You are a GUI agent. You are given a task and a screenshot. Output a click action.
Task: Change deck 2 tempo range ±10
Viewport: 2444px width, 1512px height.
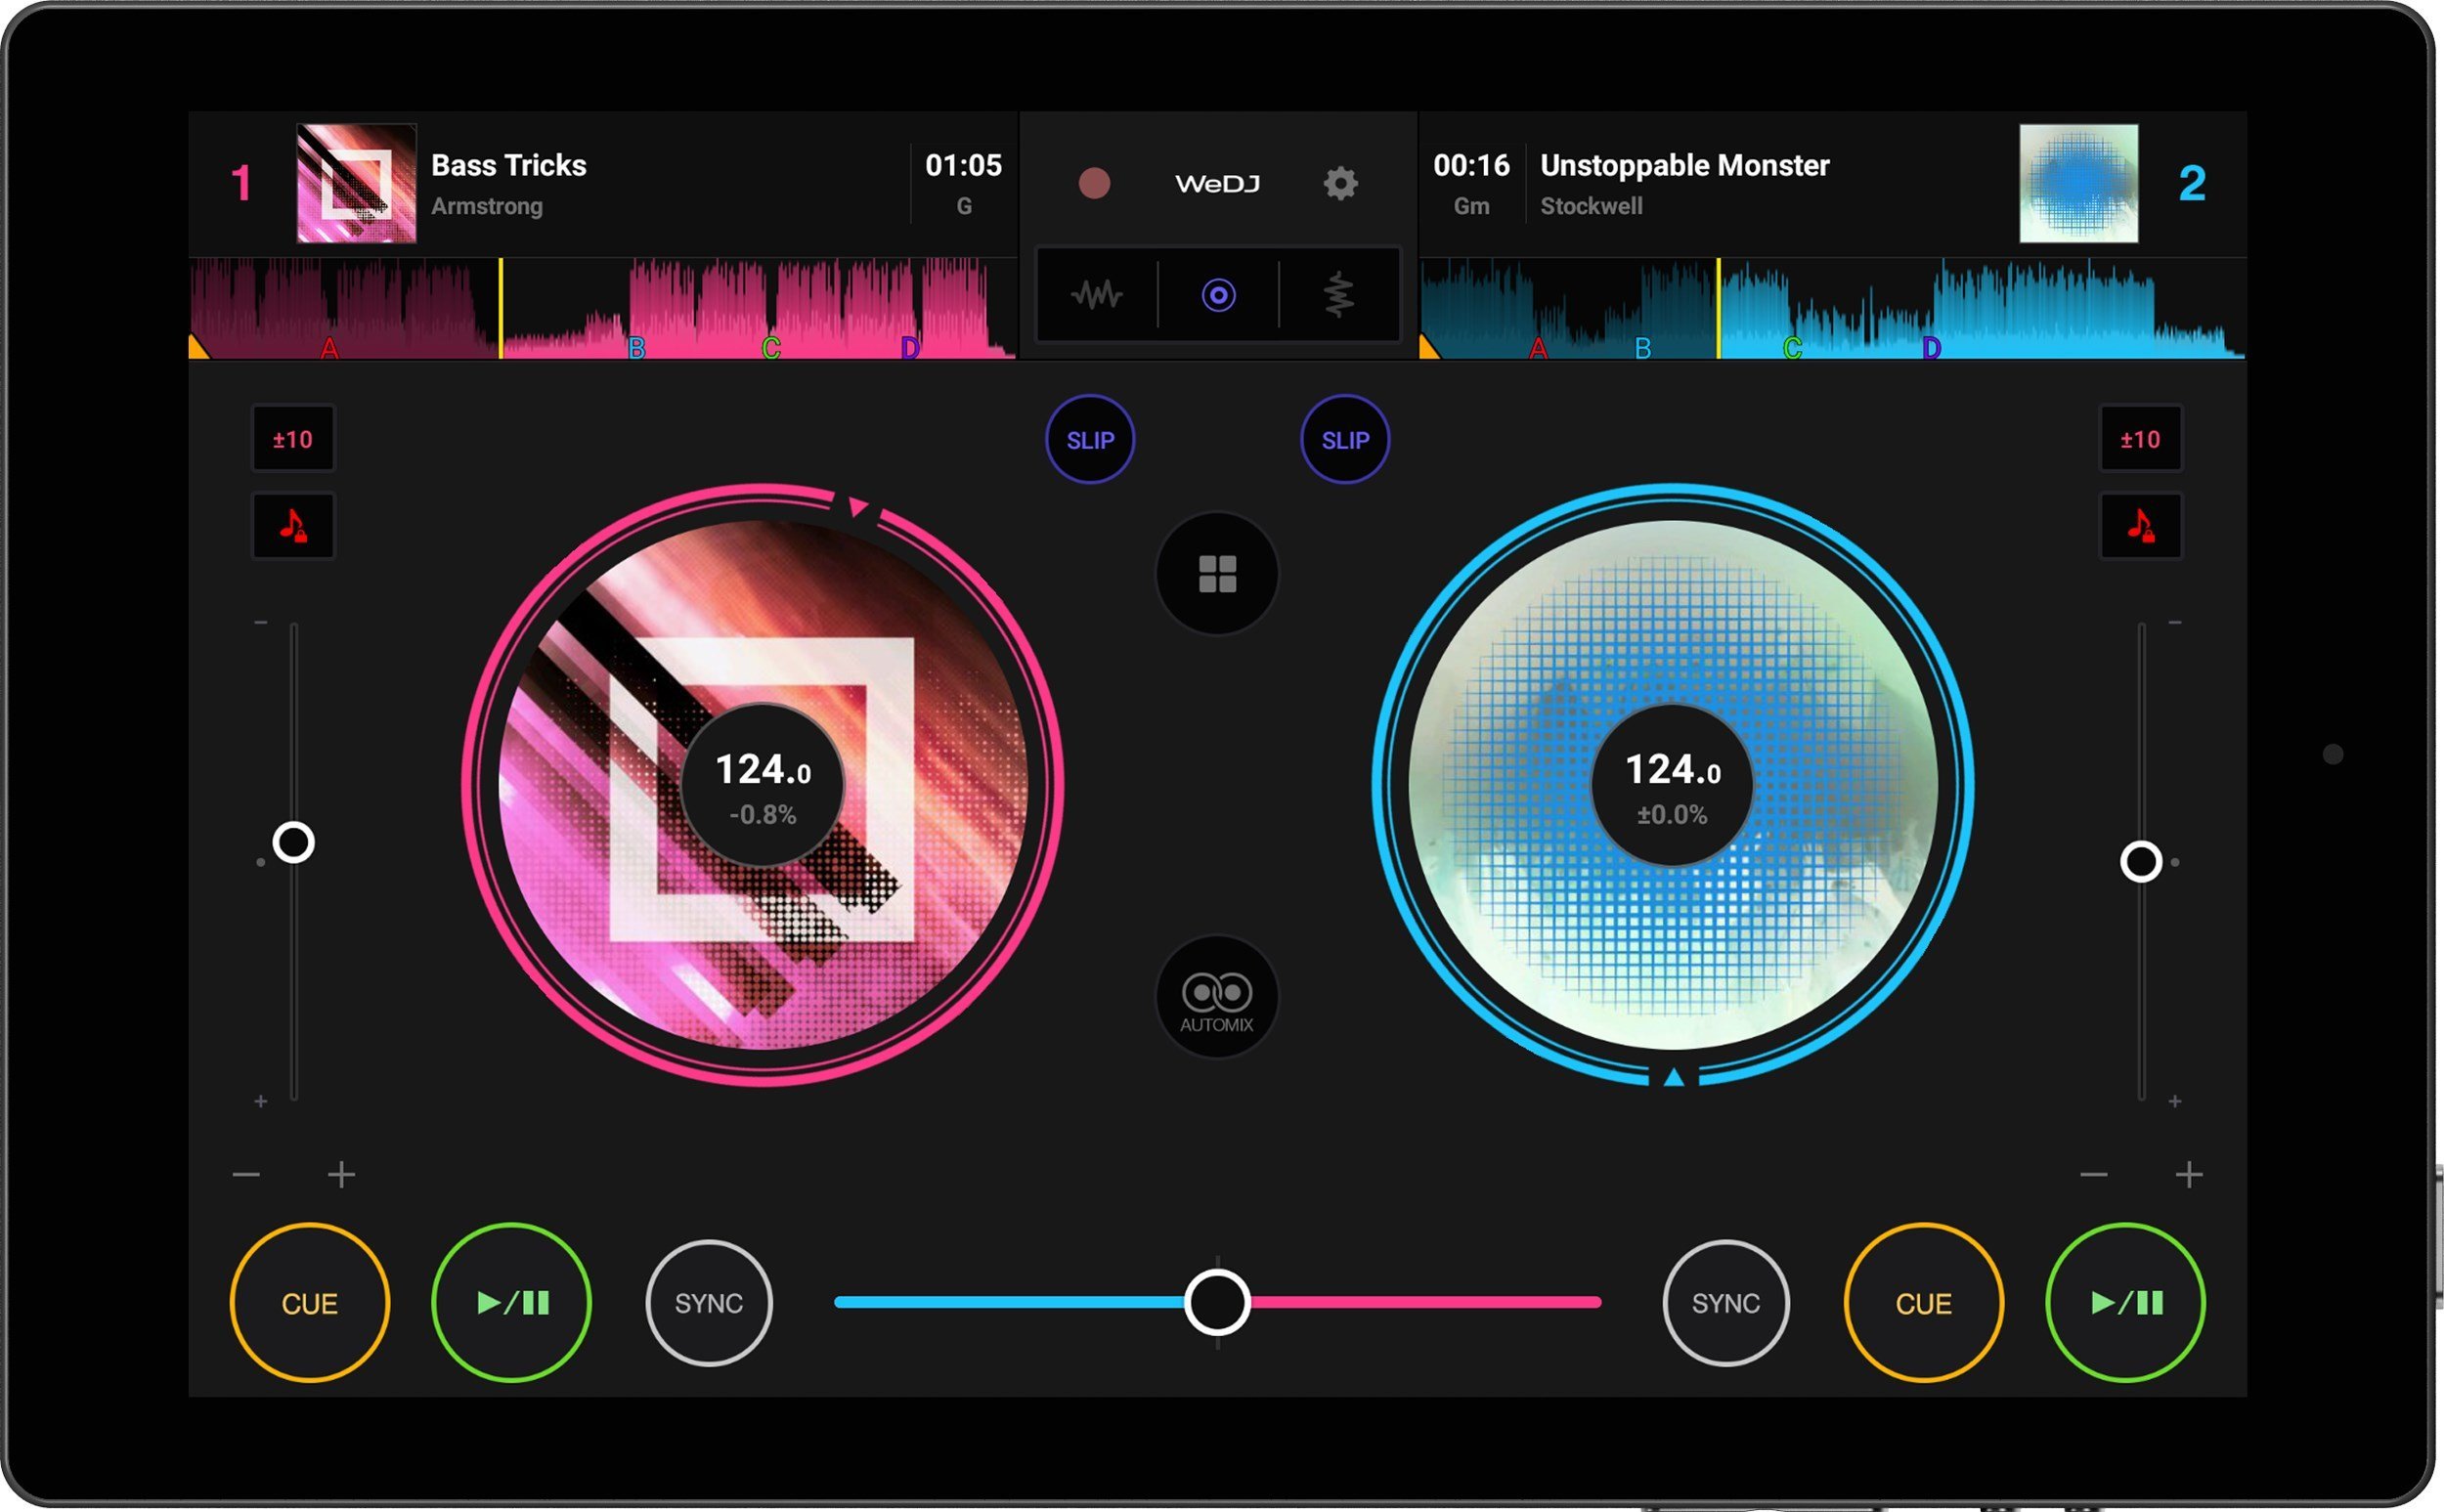coord(2140,439)
